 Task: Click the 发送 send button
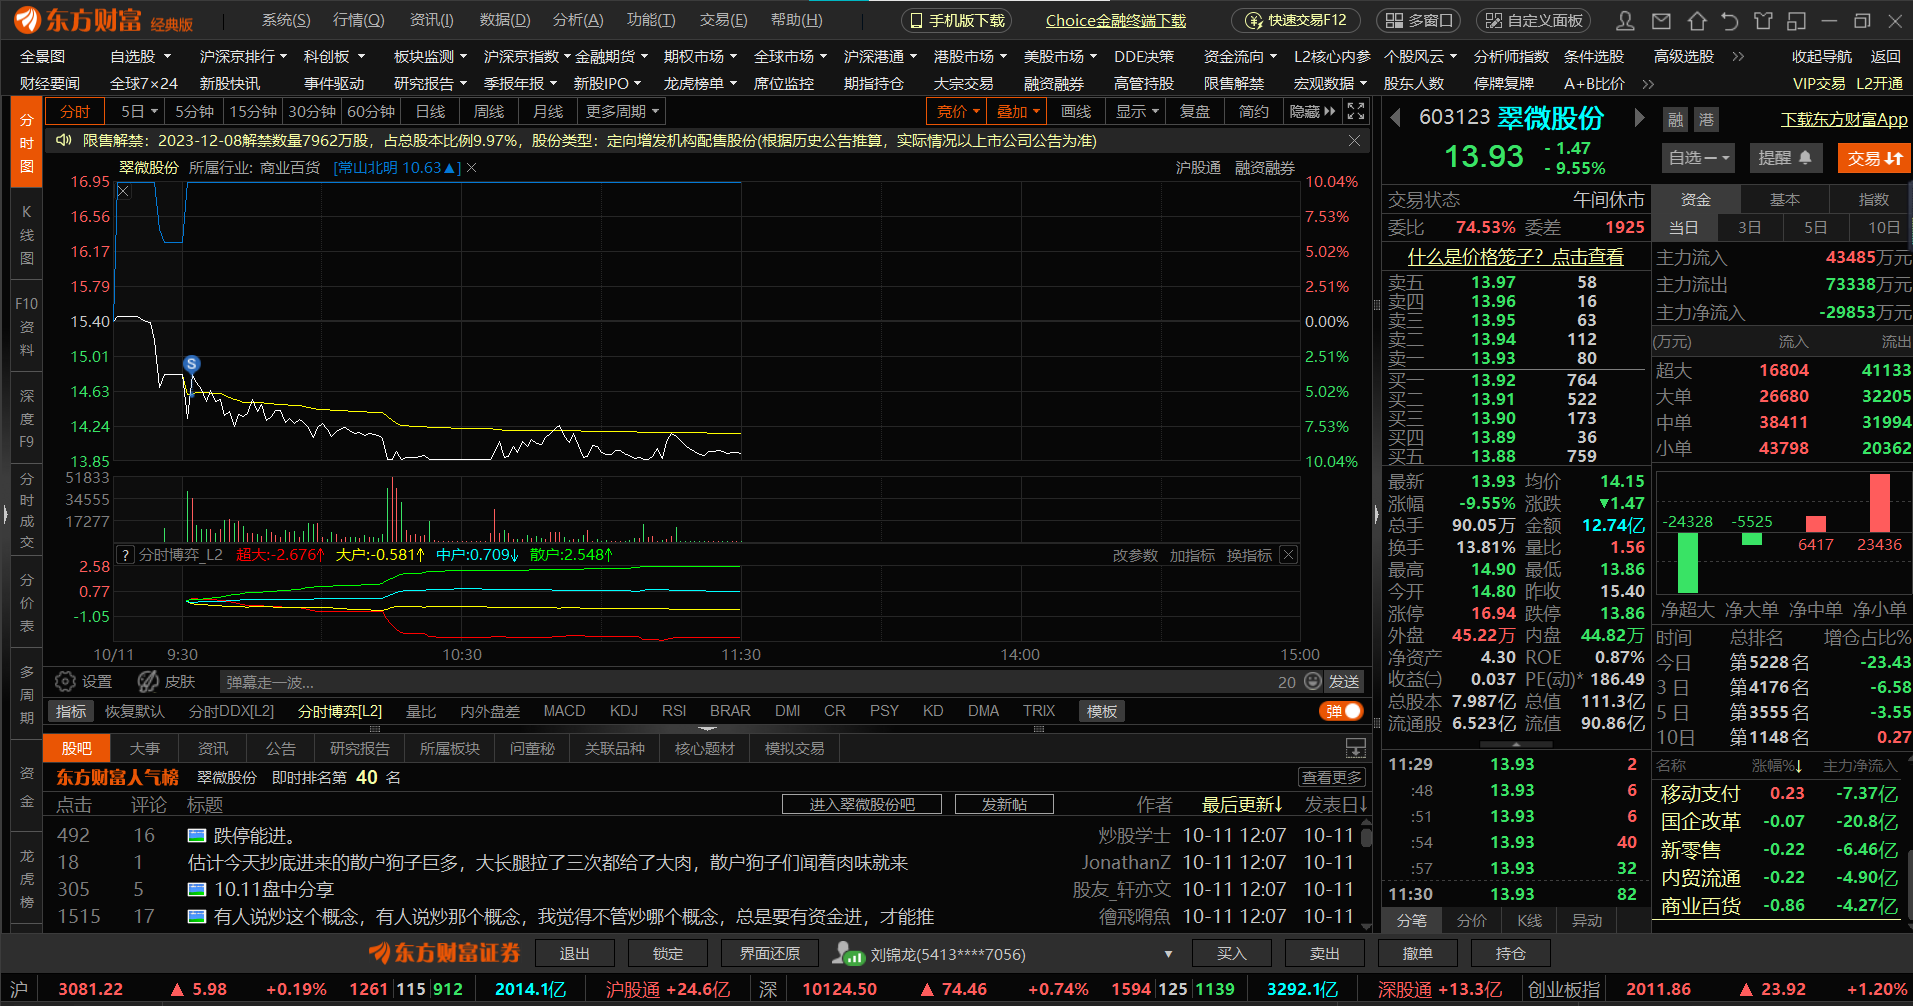pyautogui.click(x=1344, y=682)
